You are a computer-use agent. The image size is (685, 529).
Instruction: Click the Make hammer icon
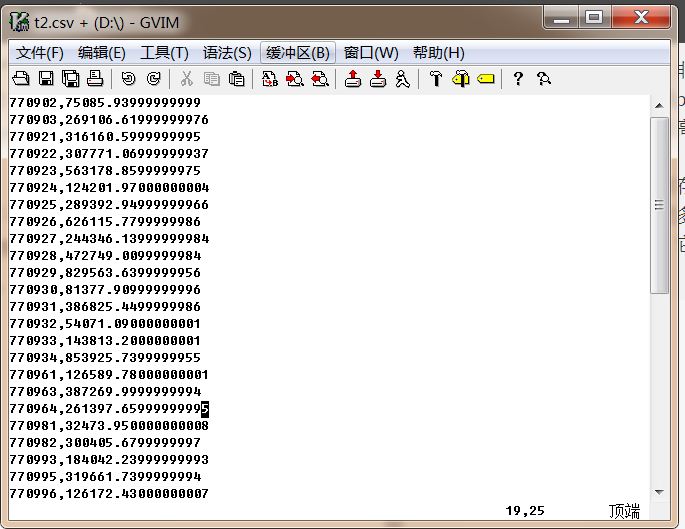pos(436,79)
